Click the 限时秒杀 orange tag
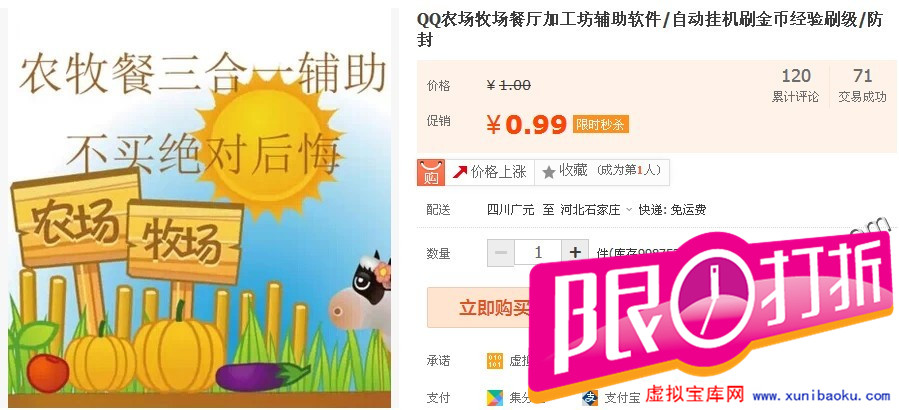The image size is (899, 410). (600, 124)
